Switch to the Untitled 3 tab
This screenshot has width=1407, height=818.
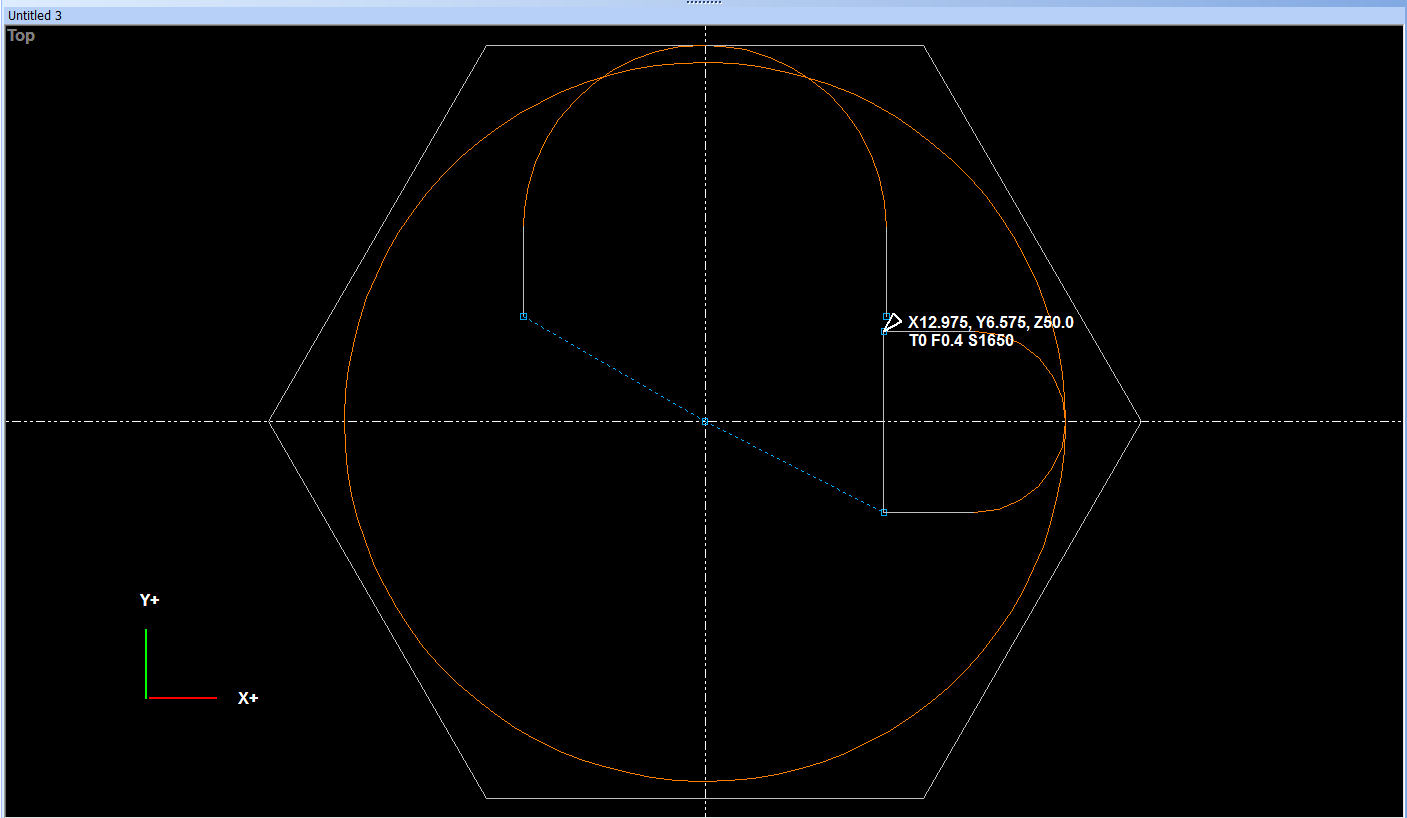pos(35,15)
